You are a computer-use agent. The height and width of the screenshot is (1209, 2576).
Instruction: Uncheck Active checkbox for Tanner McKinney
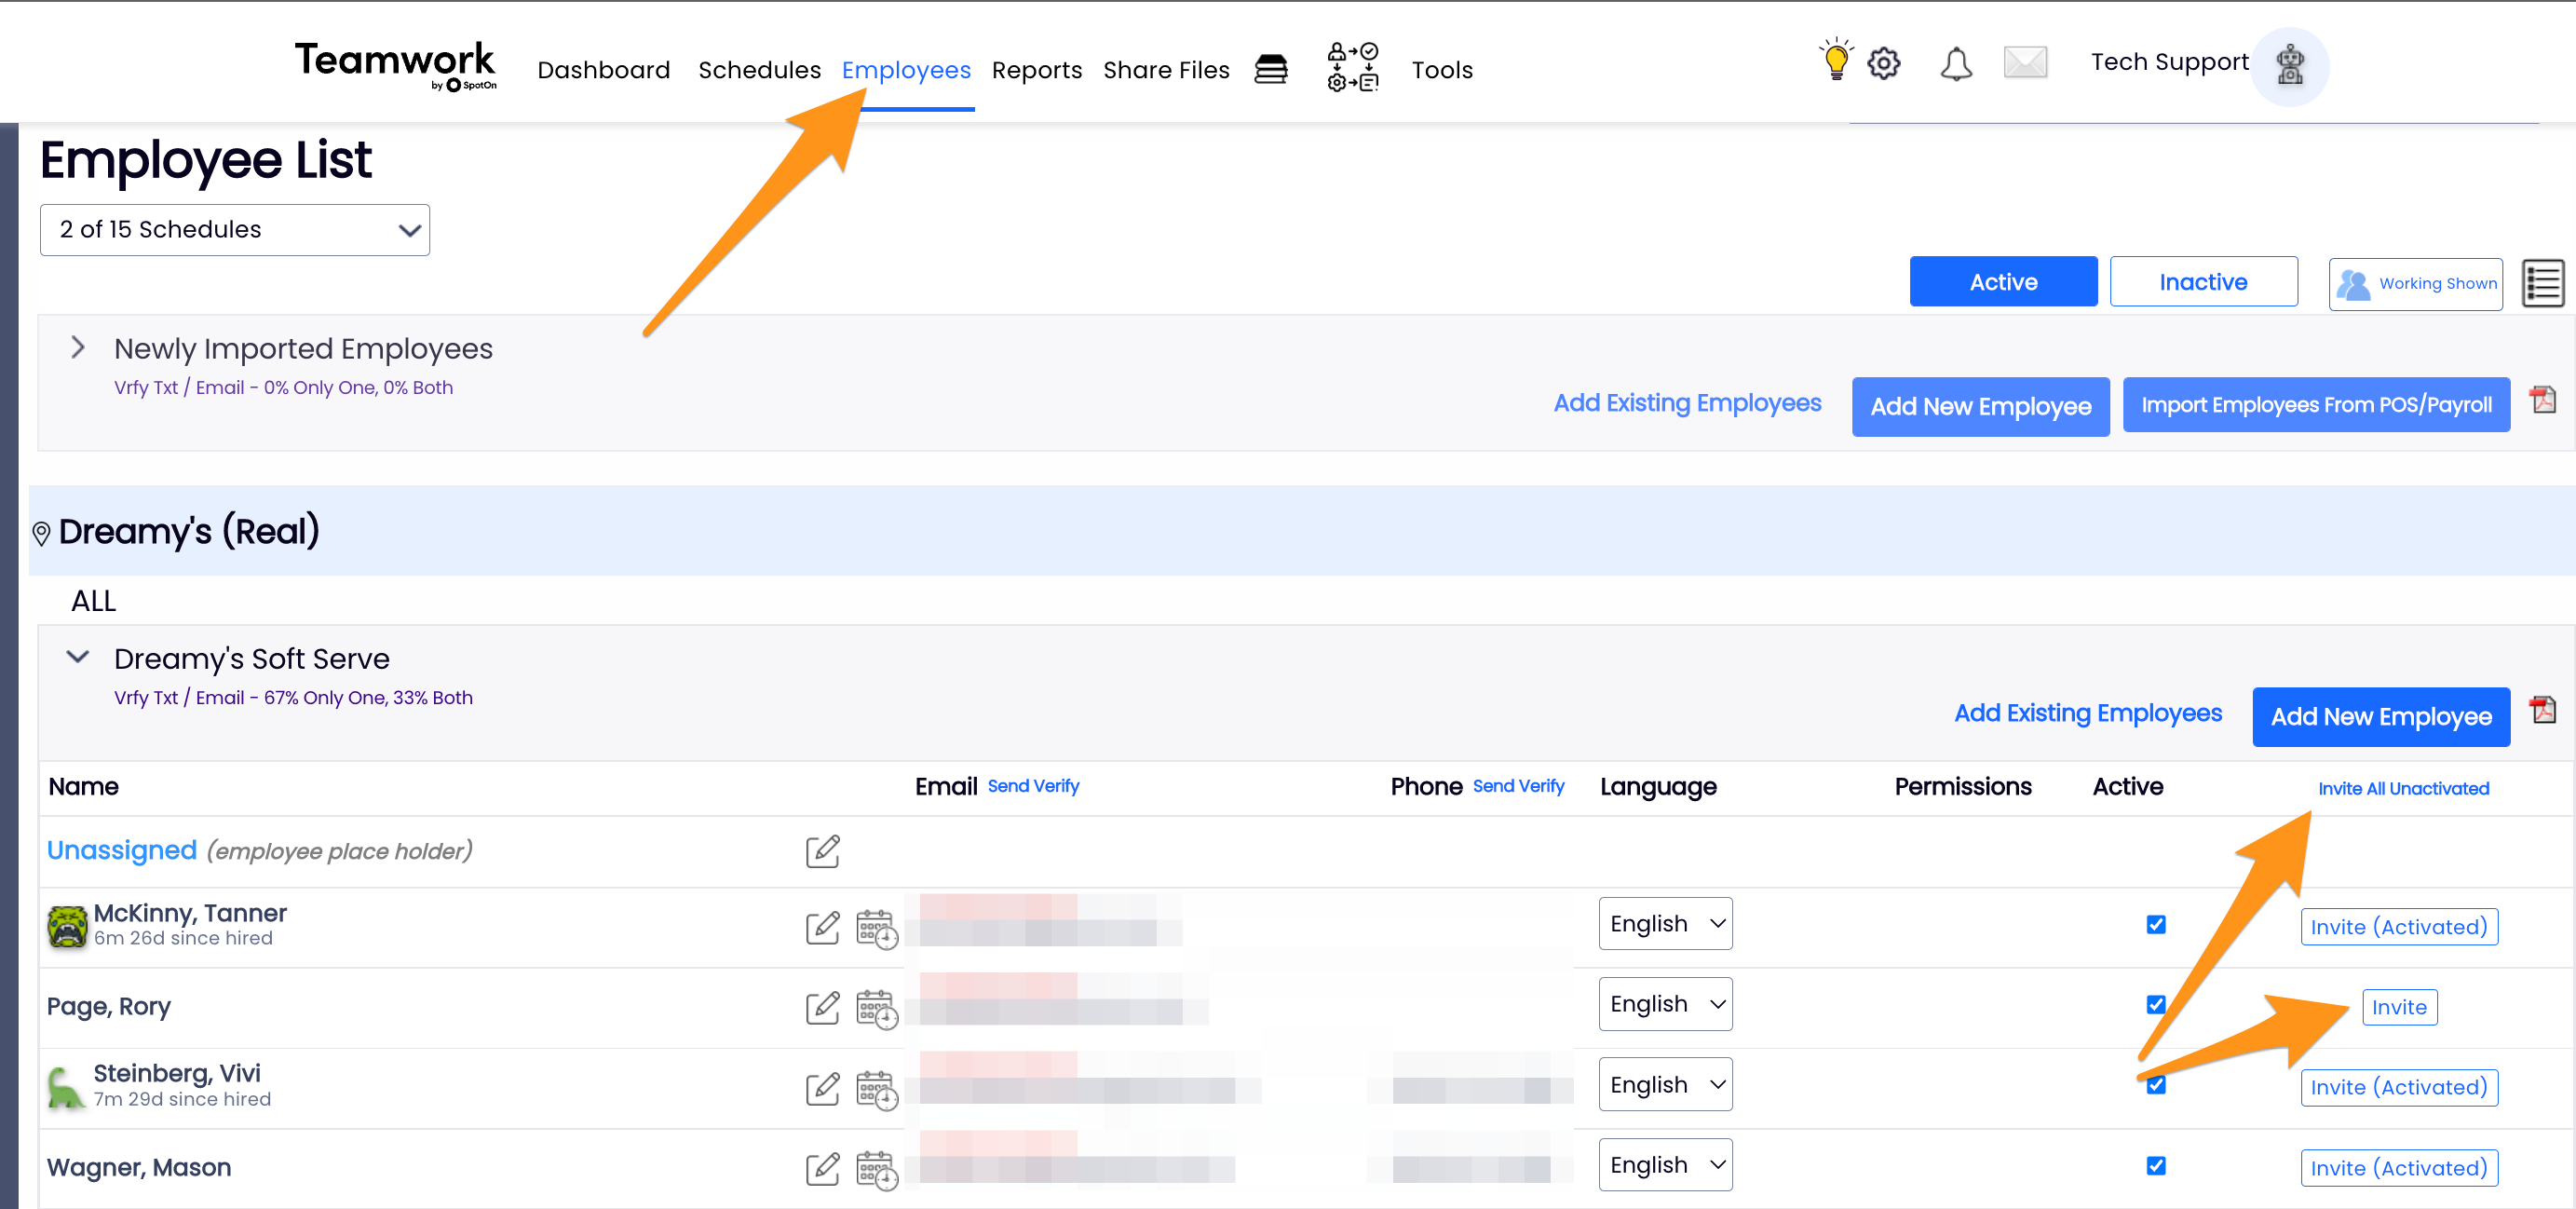[2156, 924]
